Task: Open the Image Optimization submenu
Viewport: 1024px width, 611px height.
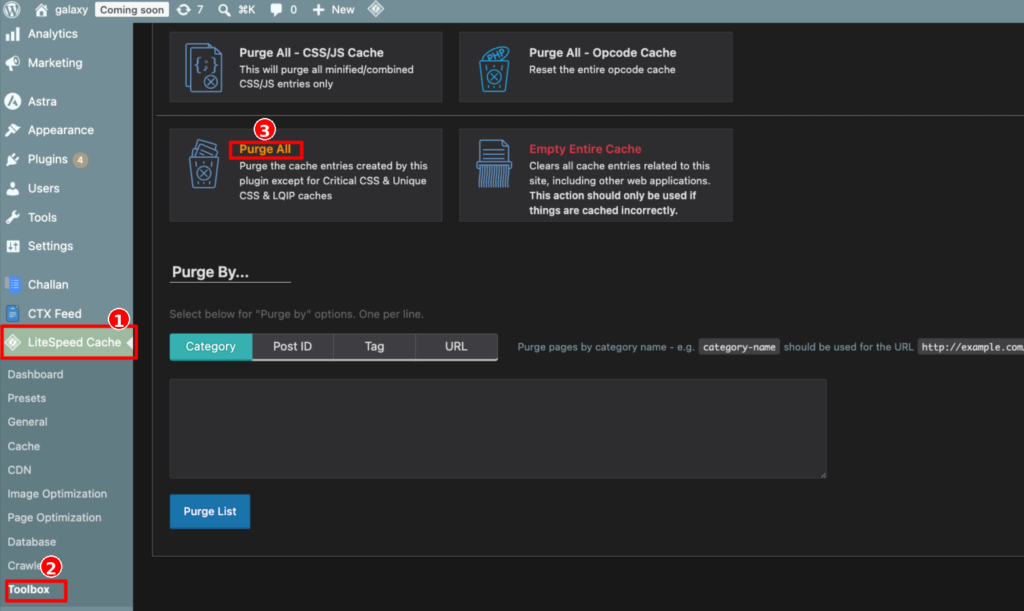Action: pyautogui.click(x=57, y=494)
